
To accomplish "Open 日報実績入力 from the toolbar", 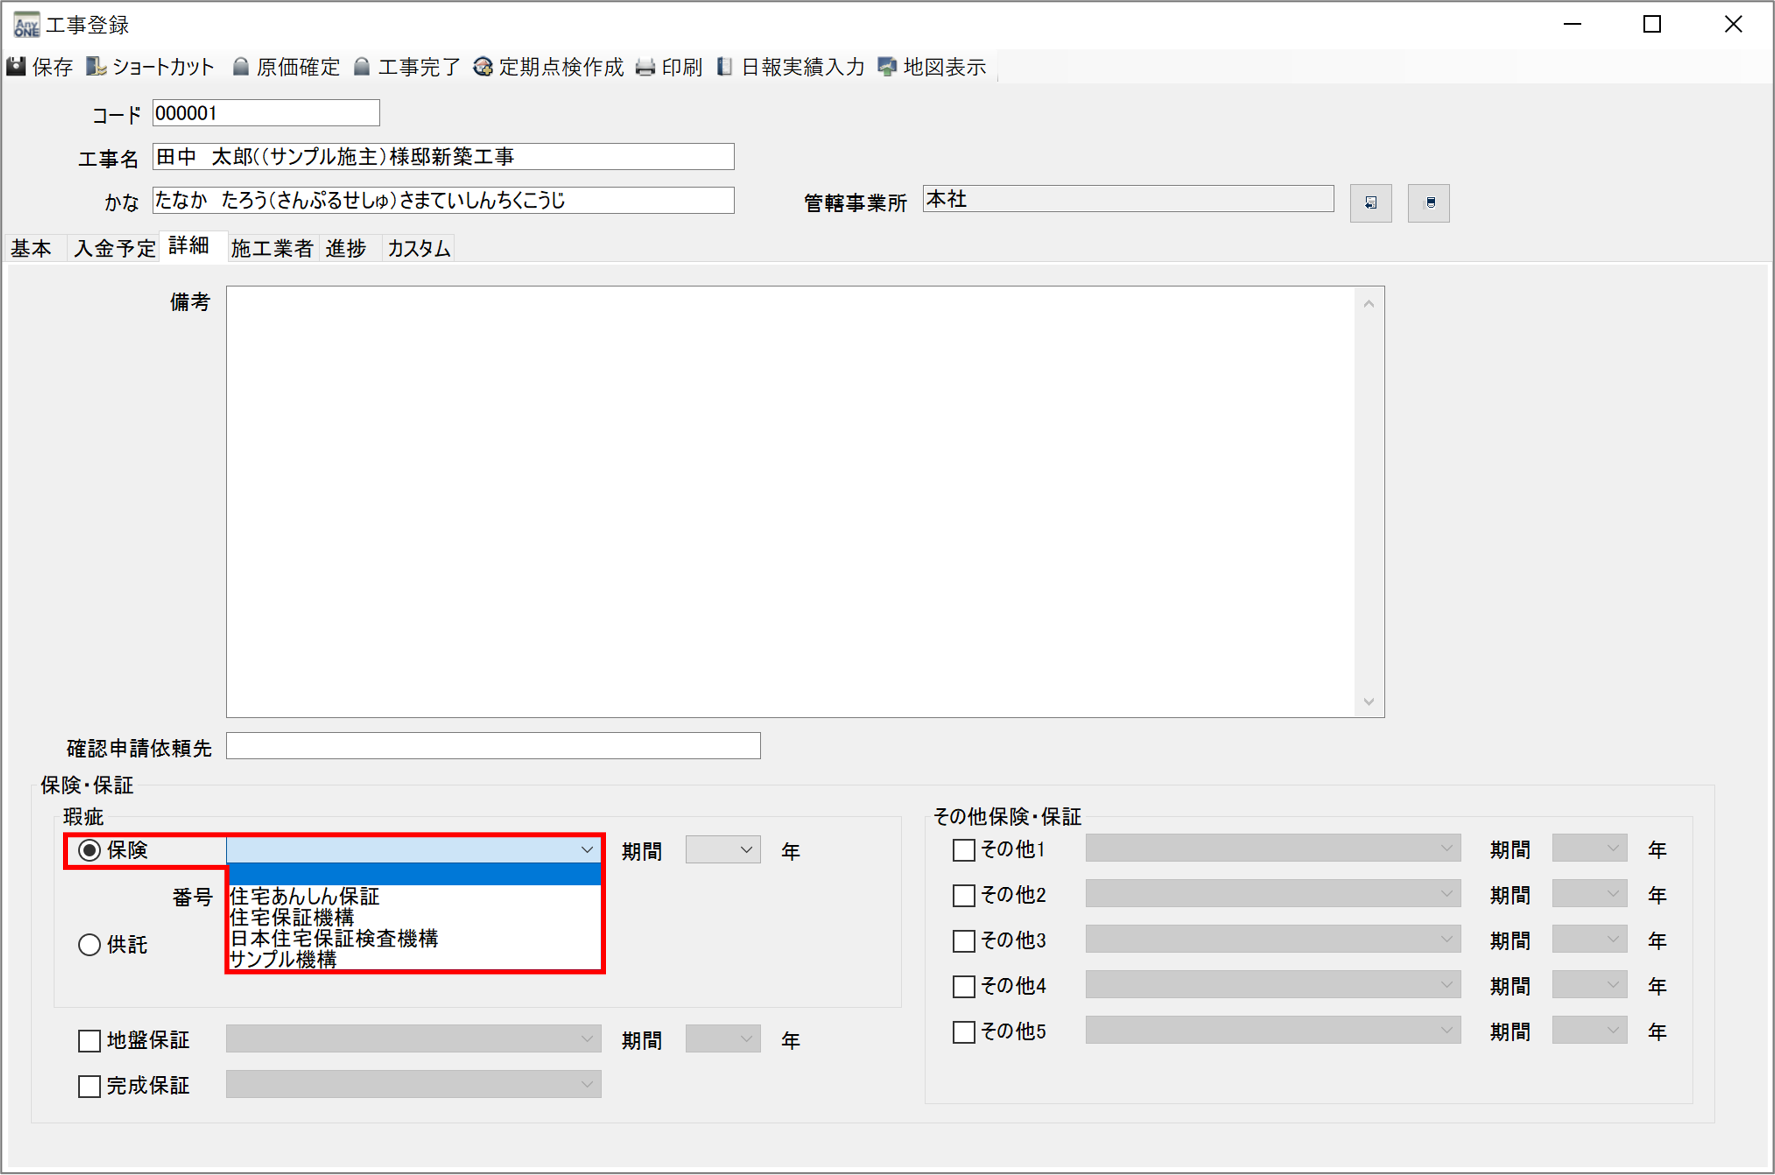I will click(x=725, y=67).
